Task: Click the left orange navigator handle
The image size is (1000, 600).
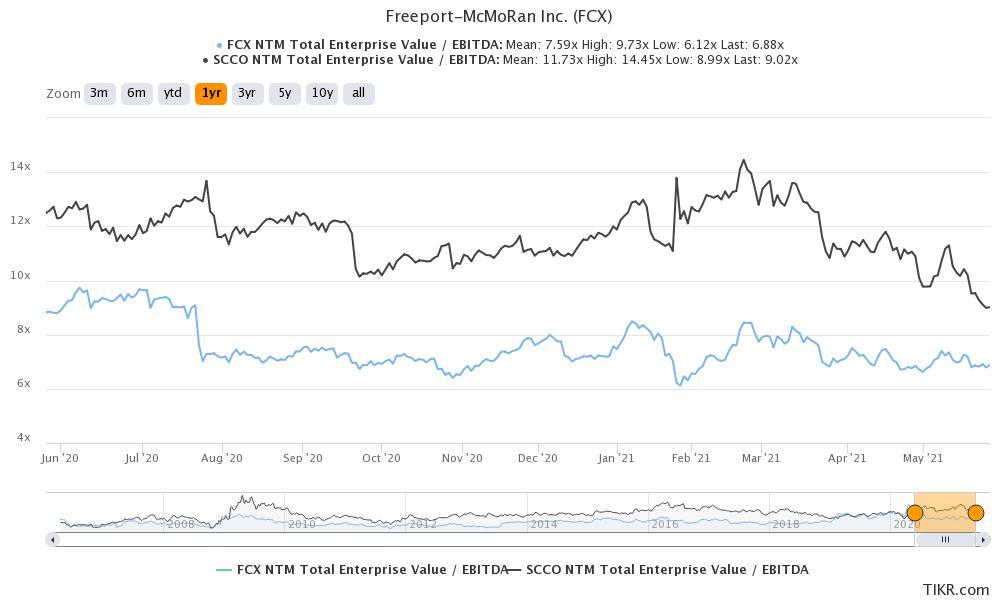Action: coord(914,513)
